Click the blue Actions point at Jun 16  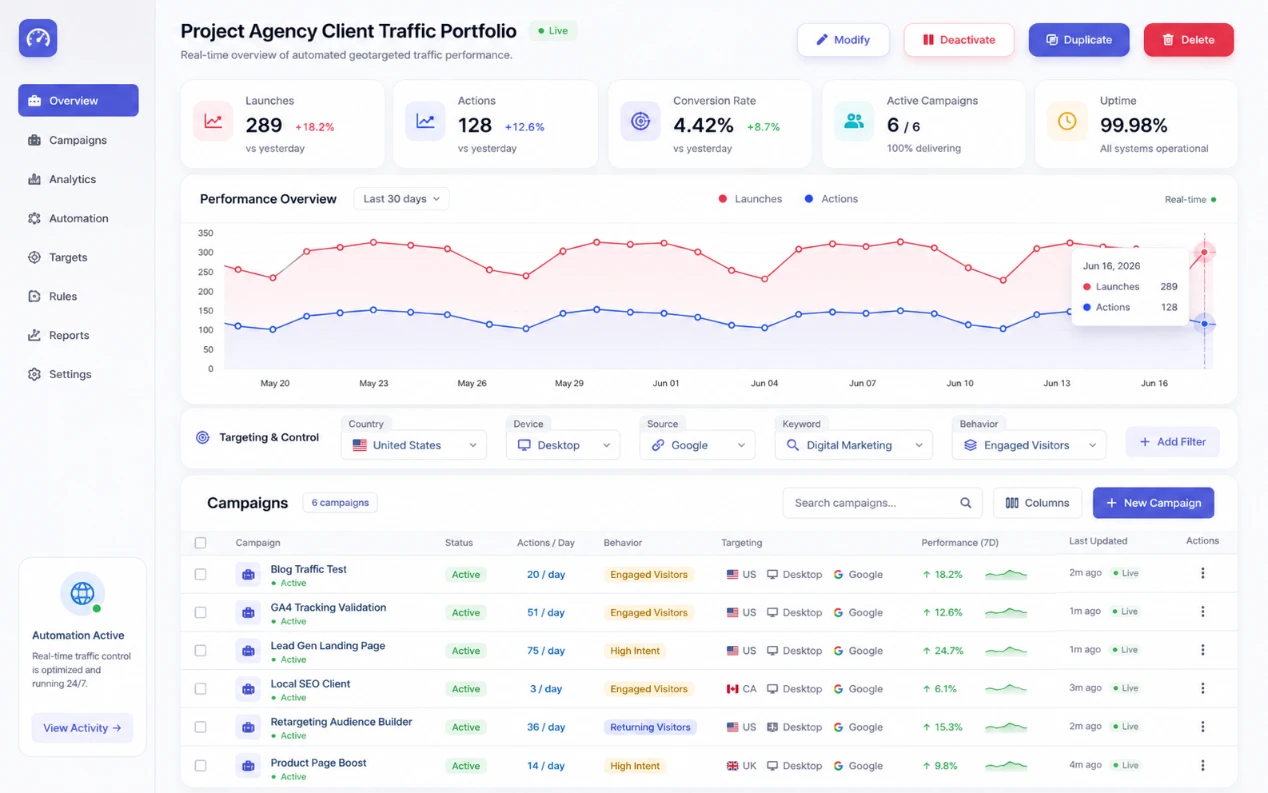(x=1205, y=324)
